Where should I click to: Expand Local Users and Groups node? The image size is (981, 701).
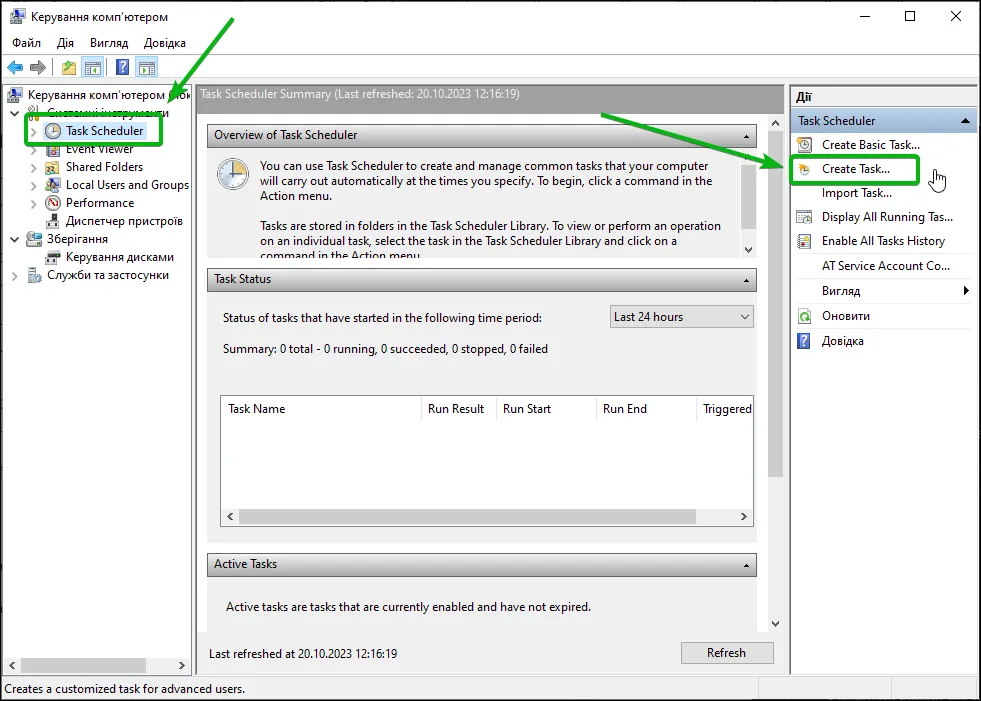click(34, 186)
